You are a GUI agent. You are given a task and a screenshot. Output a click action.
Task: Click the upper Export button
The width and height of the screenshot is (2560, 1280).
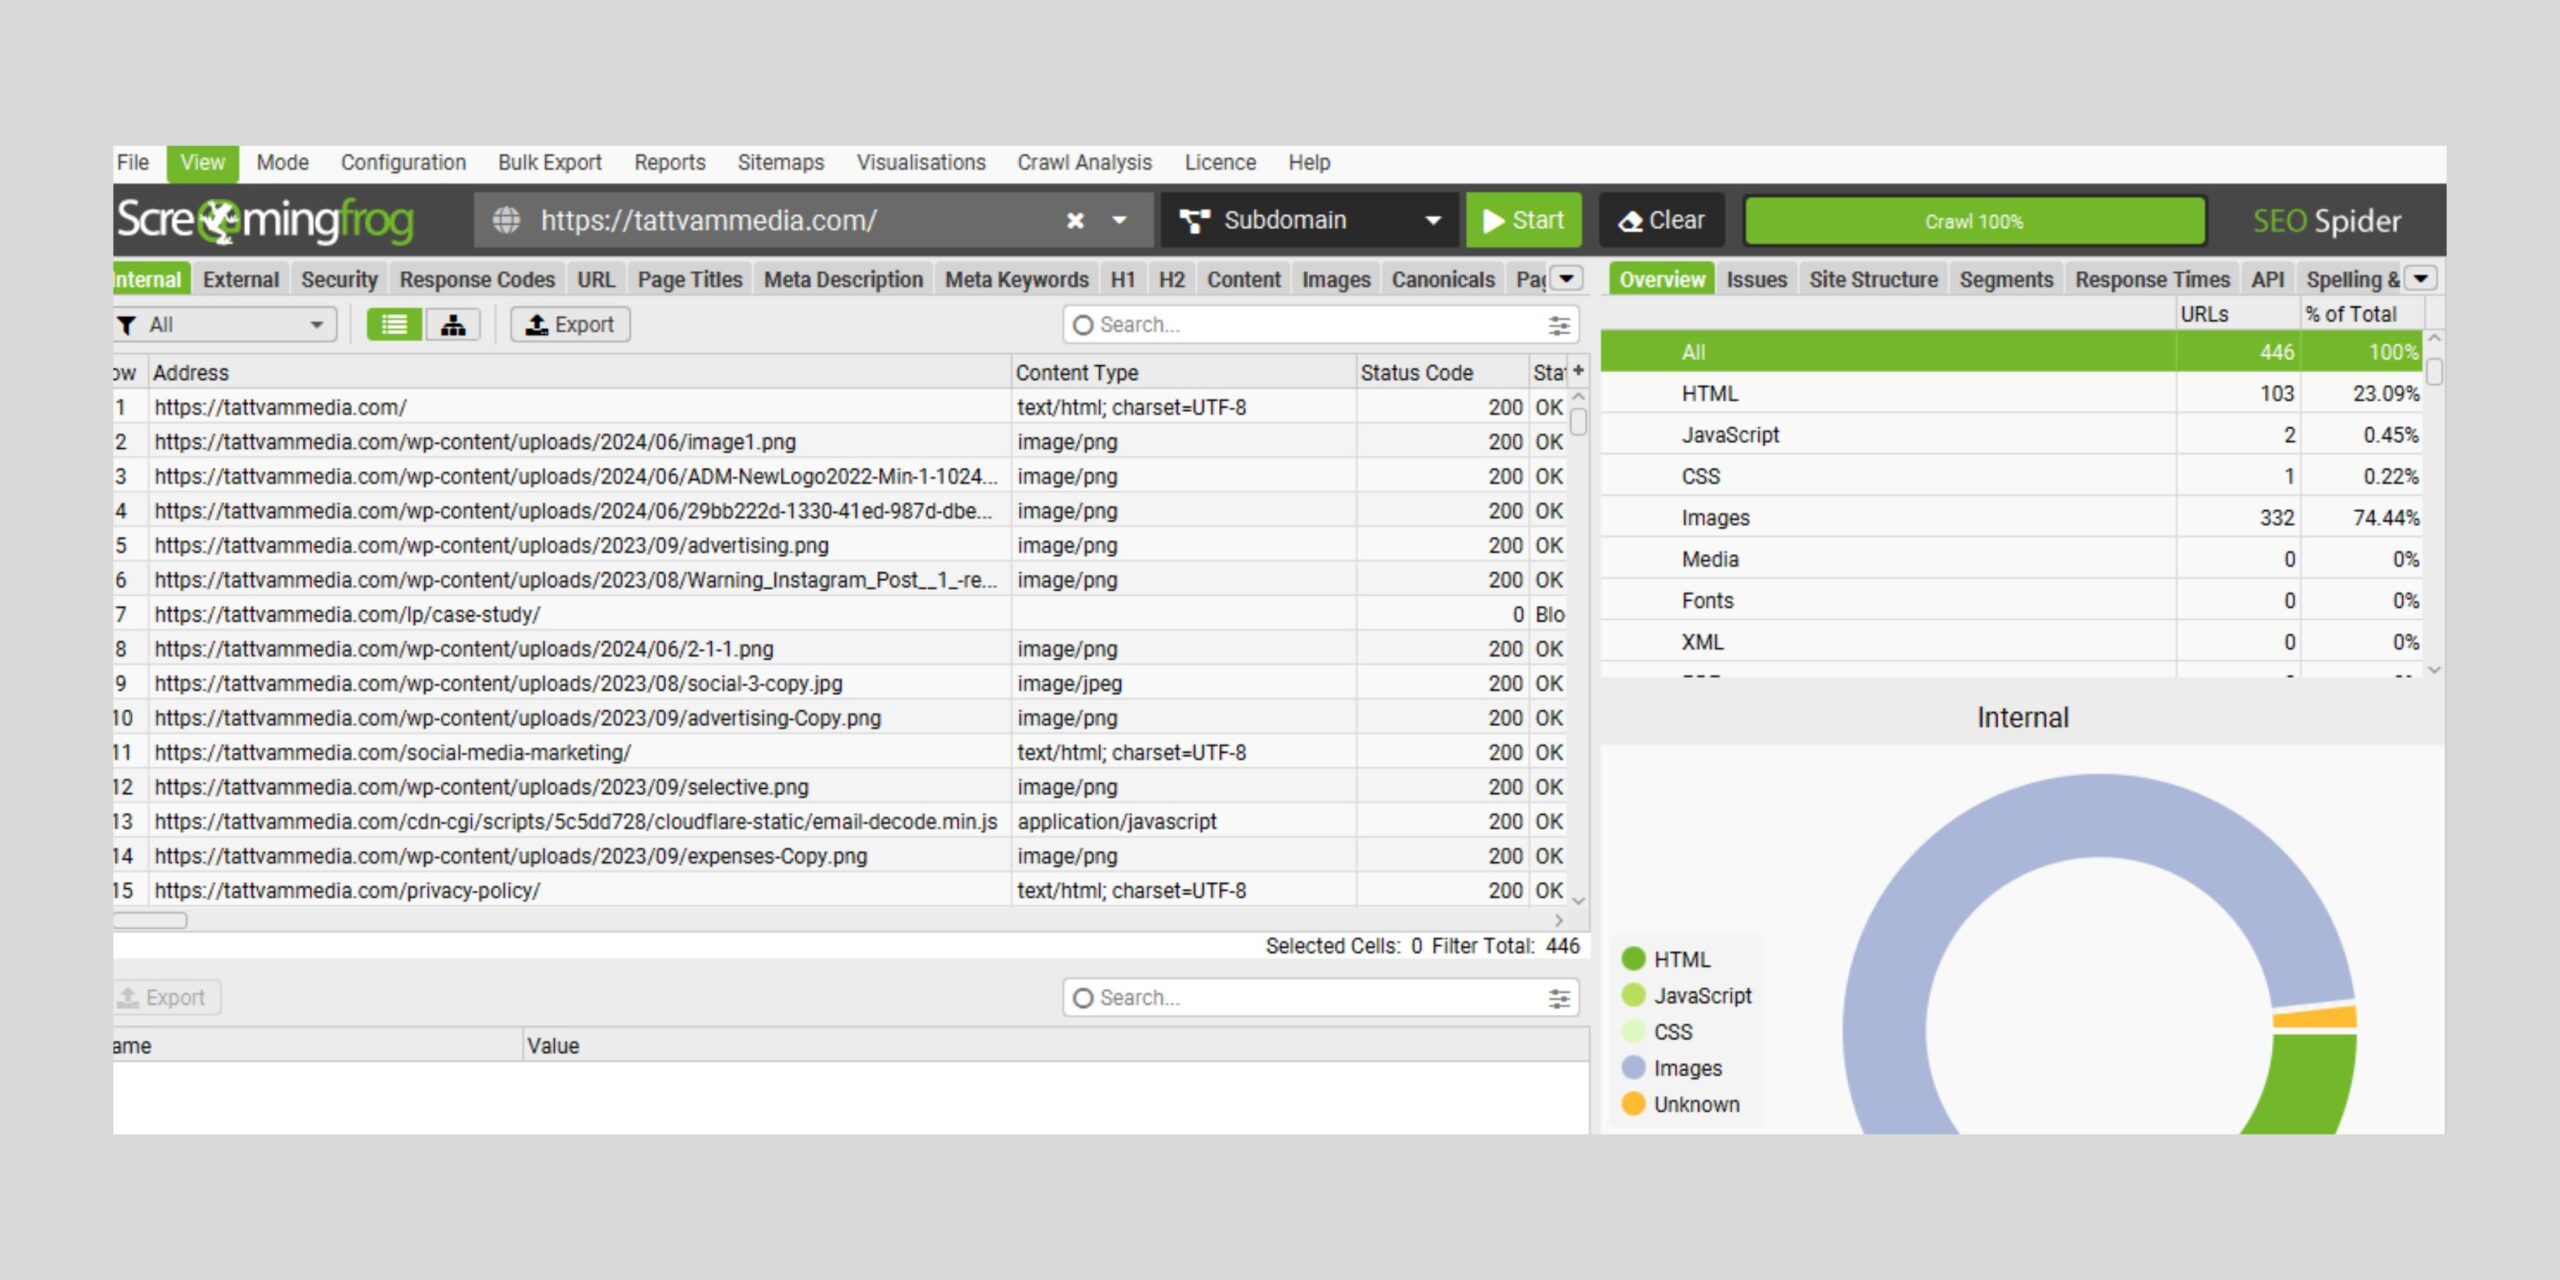pyautogui.click(x=570, y=325)
